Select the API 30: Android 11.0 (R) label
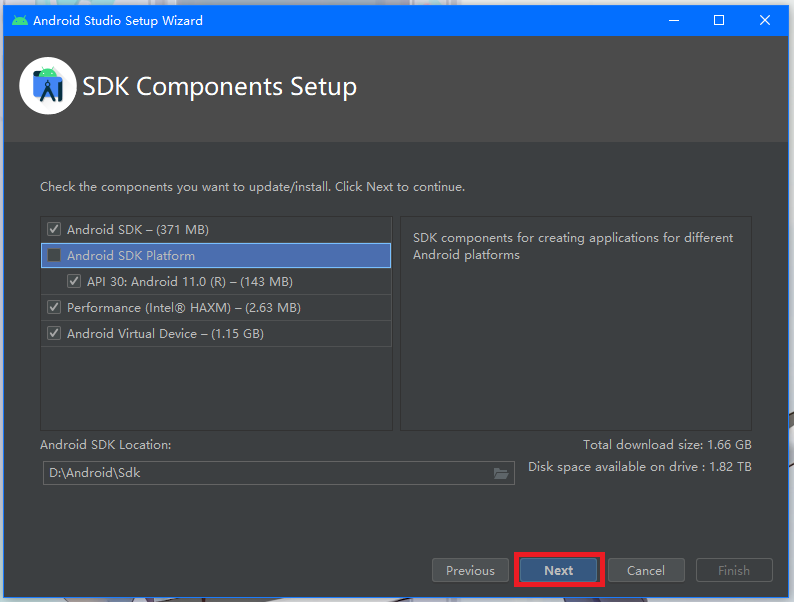 pyautogui.click(x=190, y=282)
